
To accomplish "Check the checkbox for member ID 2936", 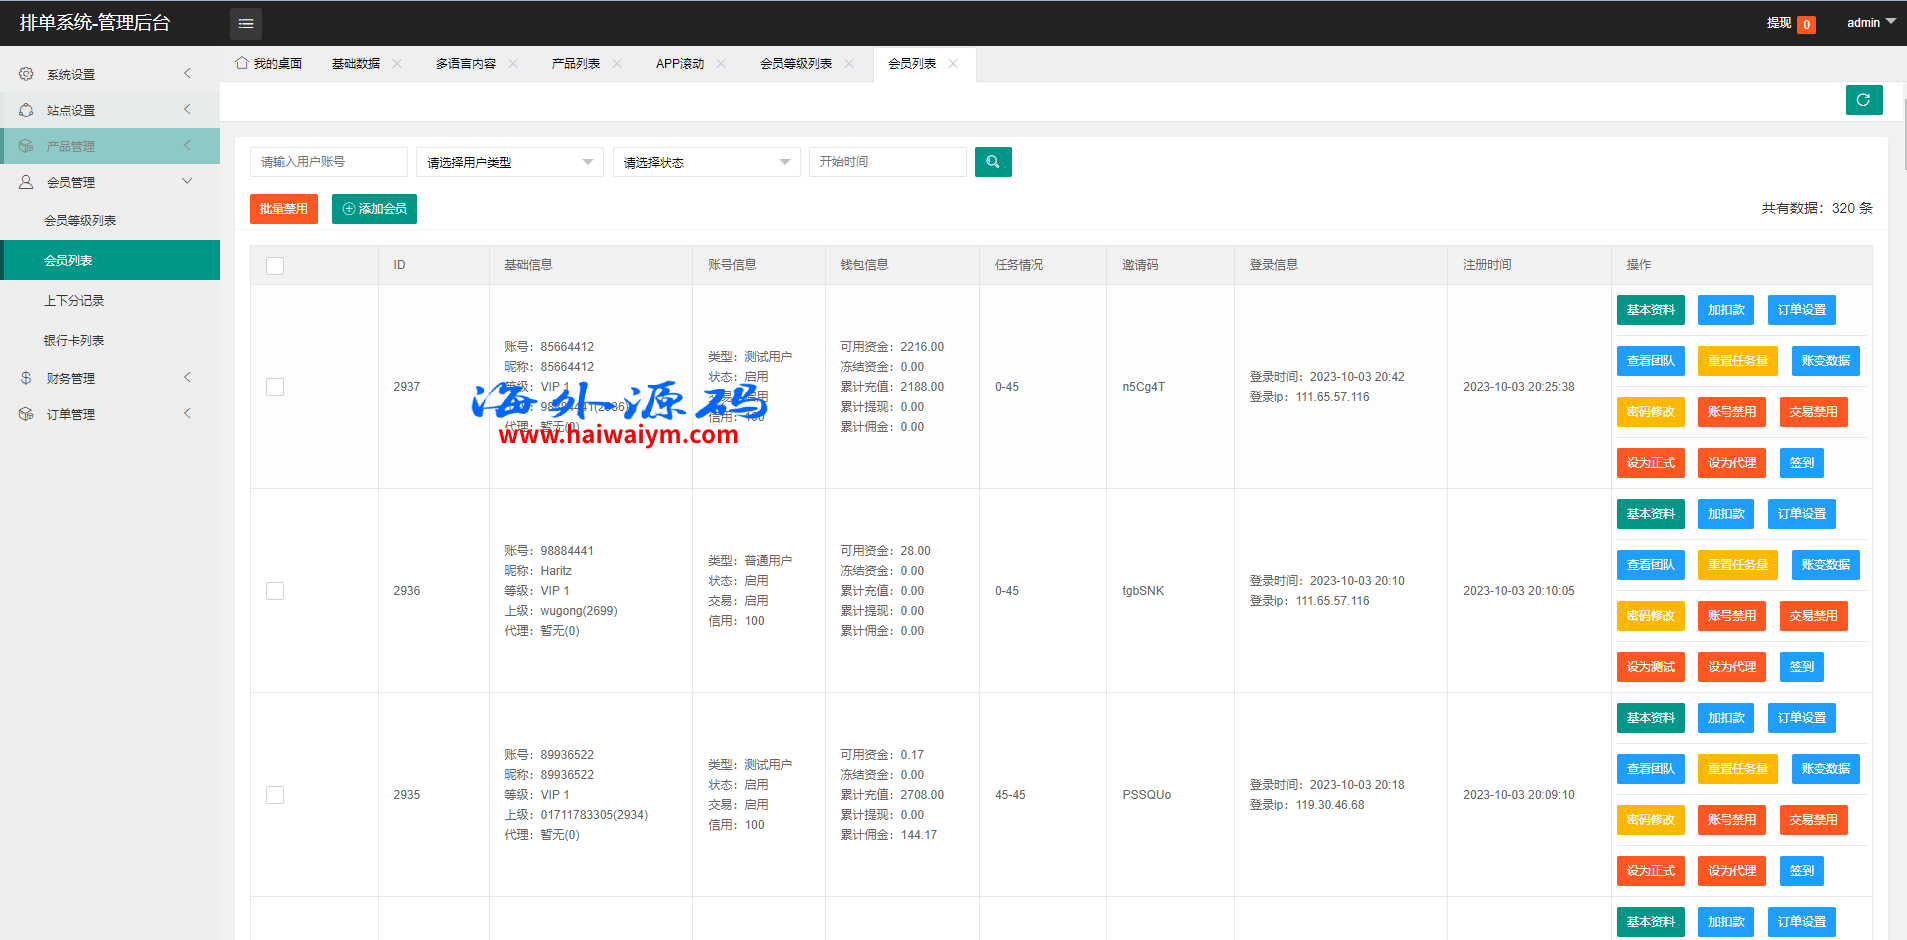I will [x=275, y=591].
